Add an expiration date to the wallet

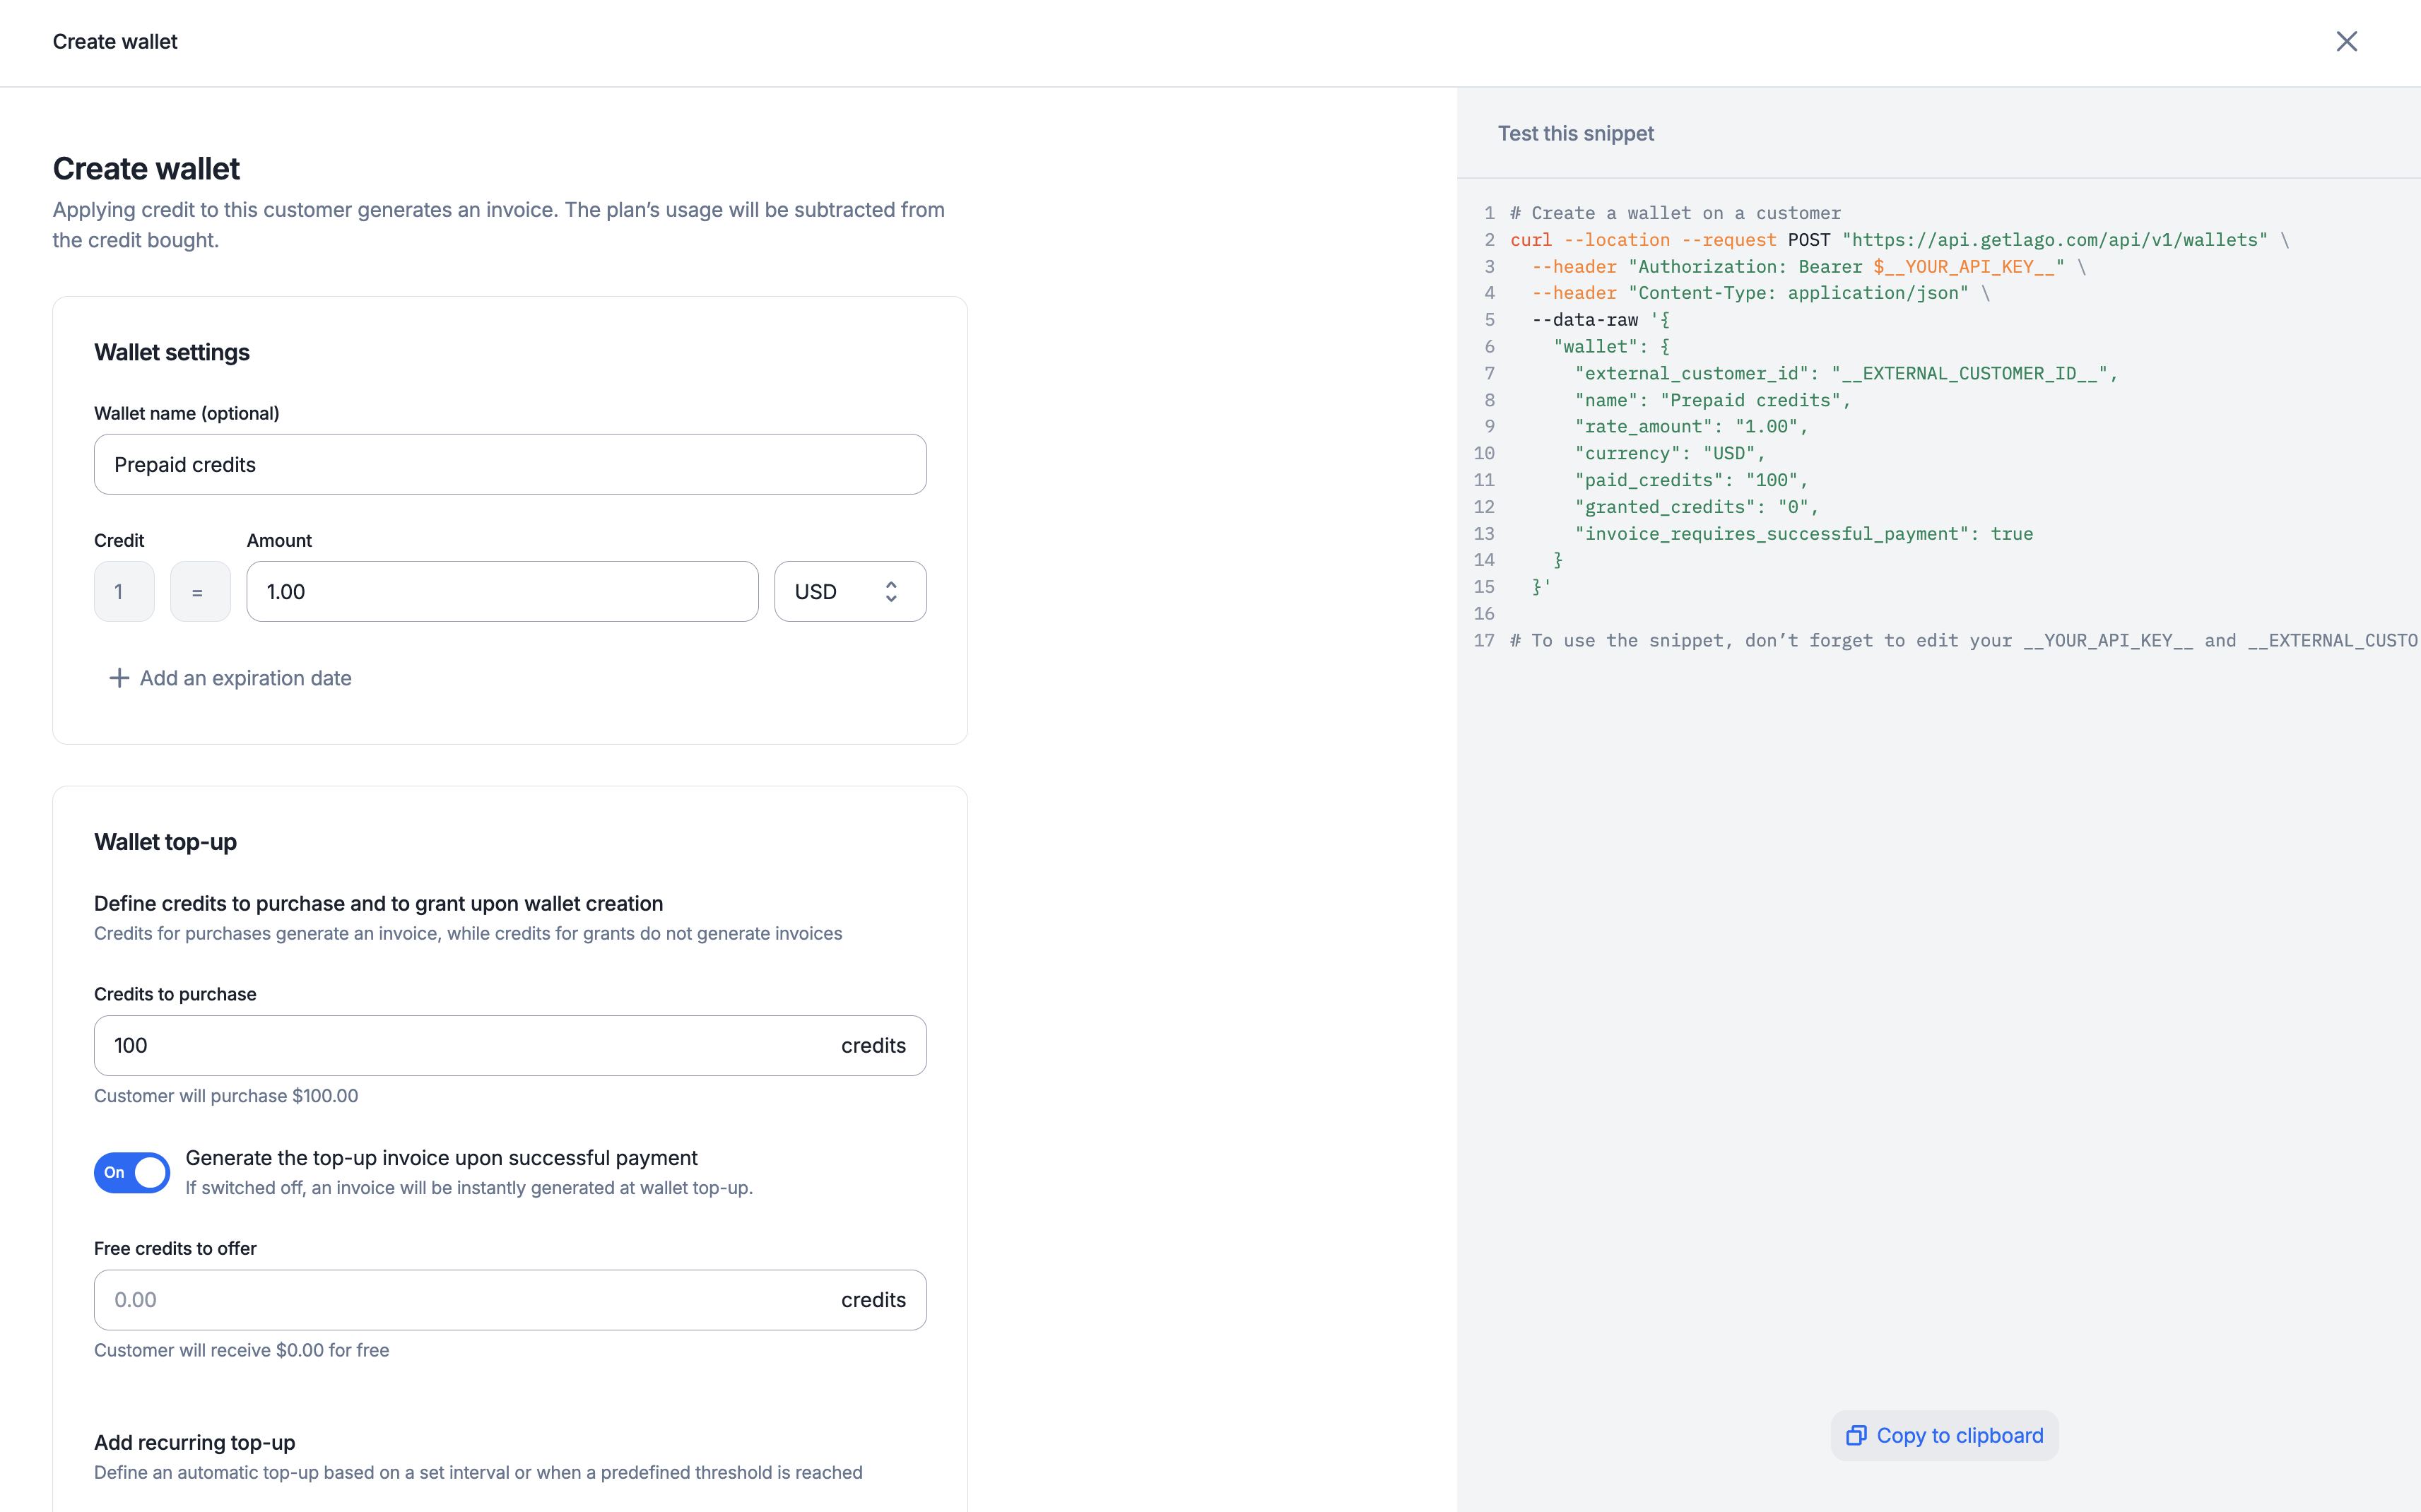pos(246,678)
